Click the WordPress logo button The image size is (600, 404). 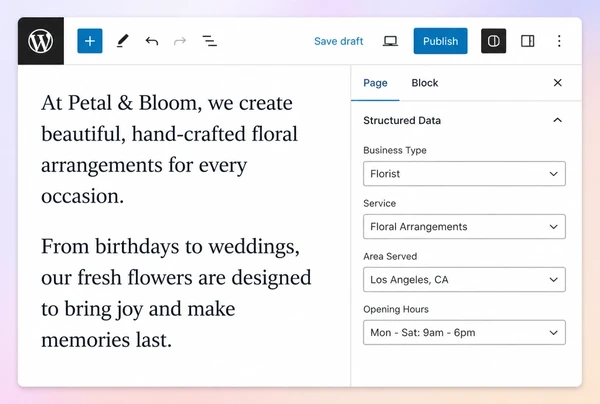pos(41,41)
